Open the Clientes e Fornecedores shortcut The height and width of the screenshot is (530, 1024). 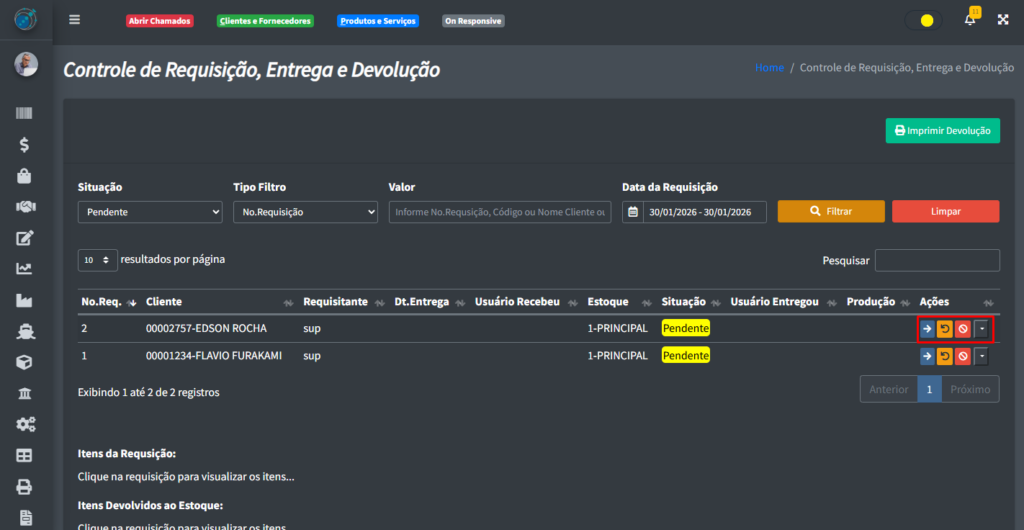coord(265,21)
